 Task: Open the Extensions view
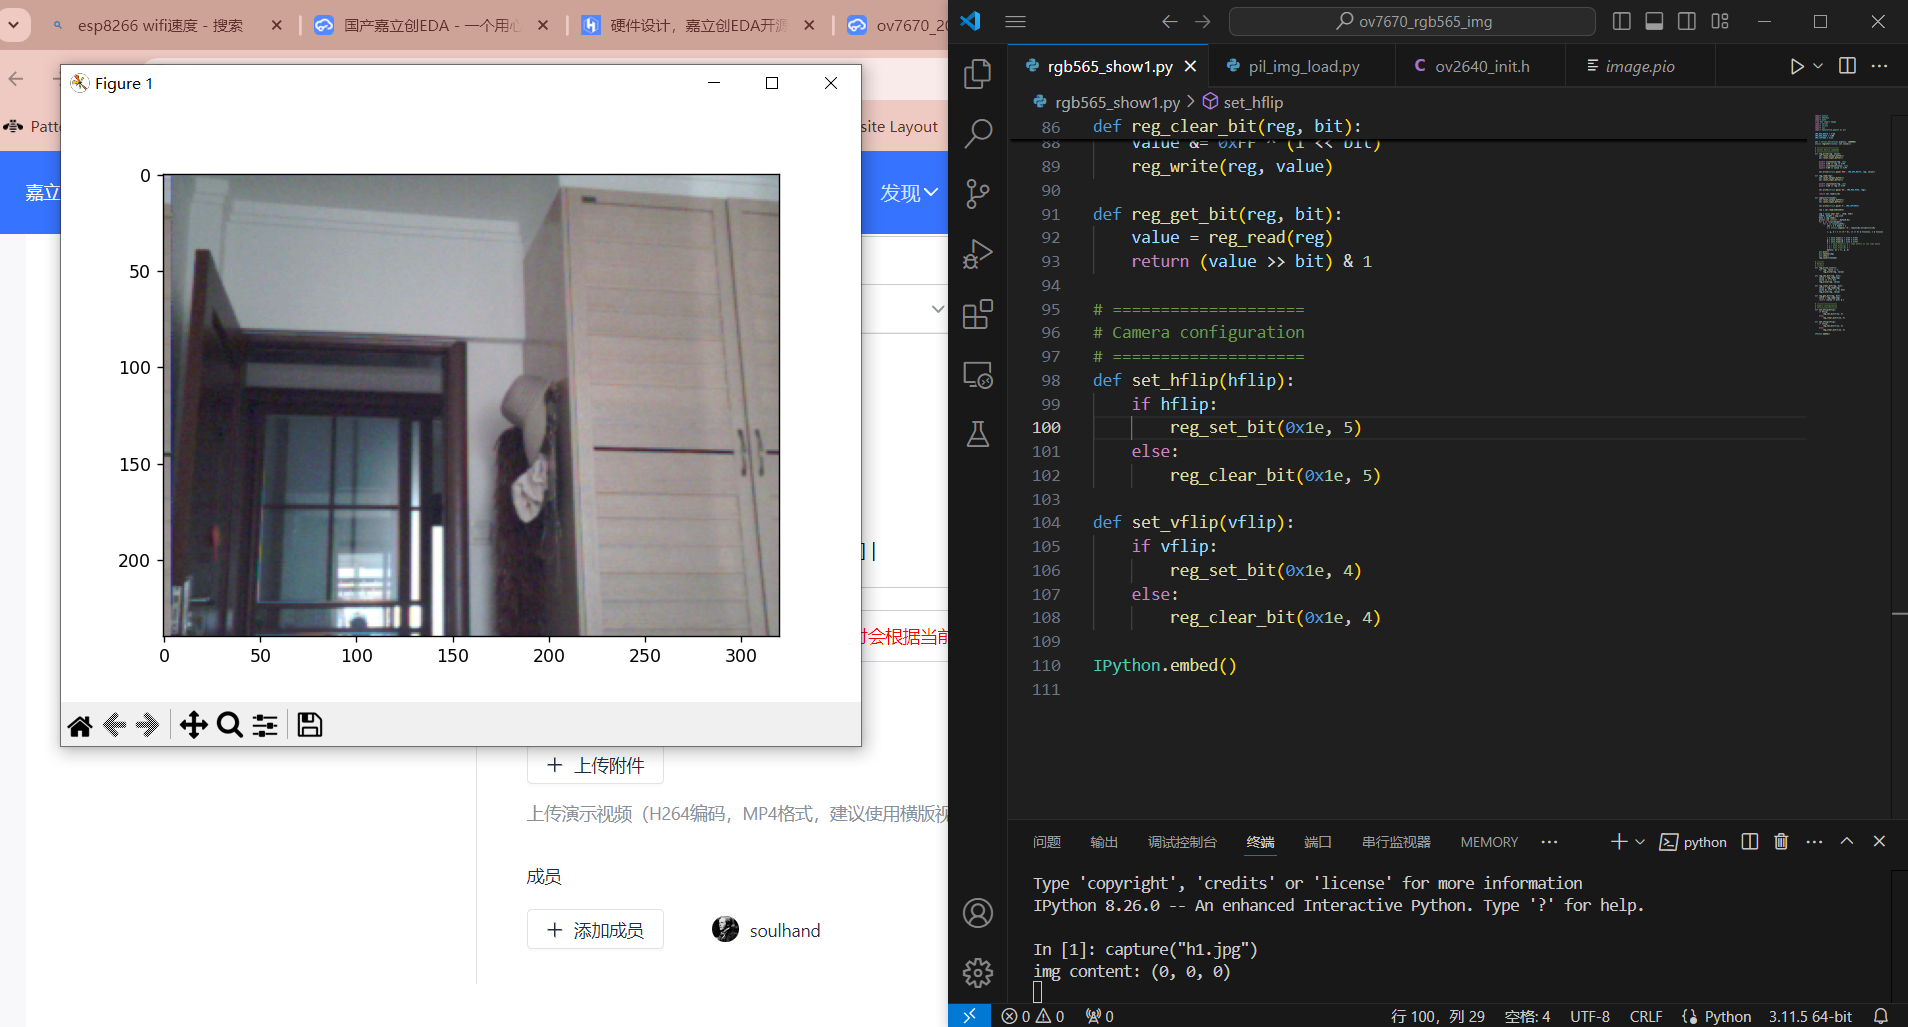(x=978, y=314)
